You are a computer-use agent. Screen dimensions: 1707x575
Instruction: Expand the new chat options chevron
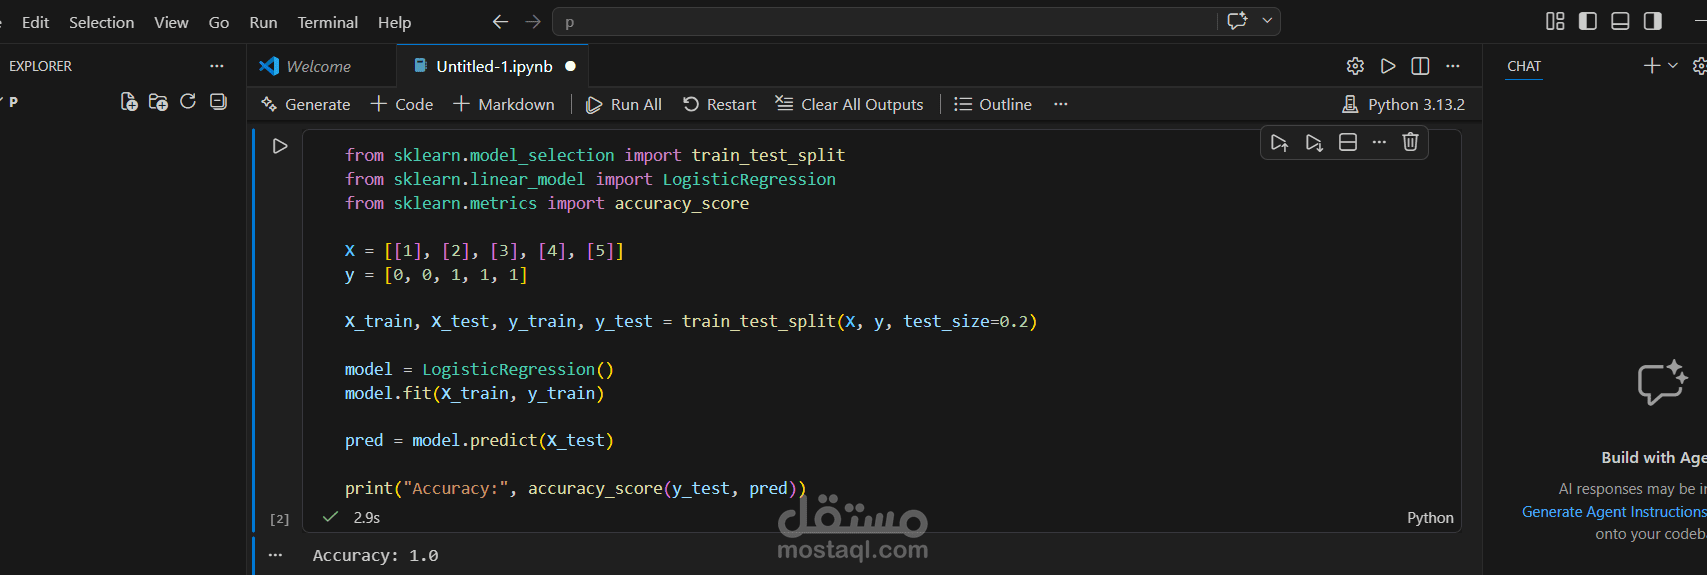[x=1672, y=65]
